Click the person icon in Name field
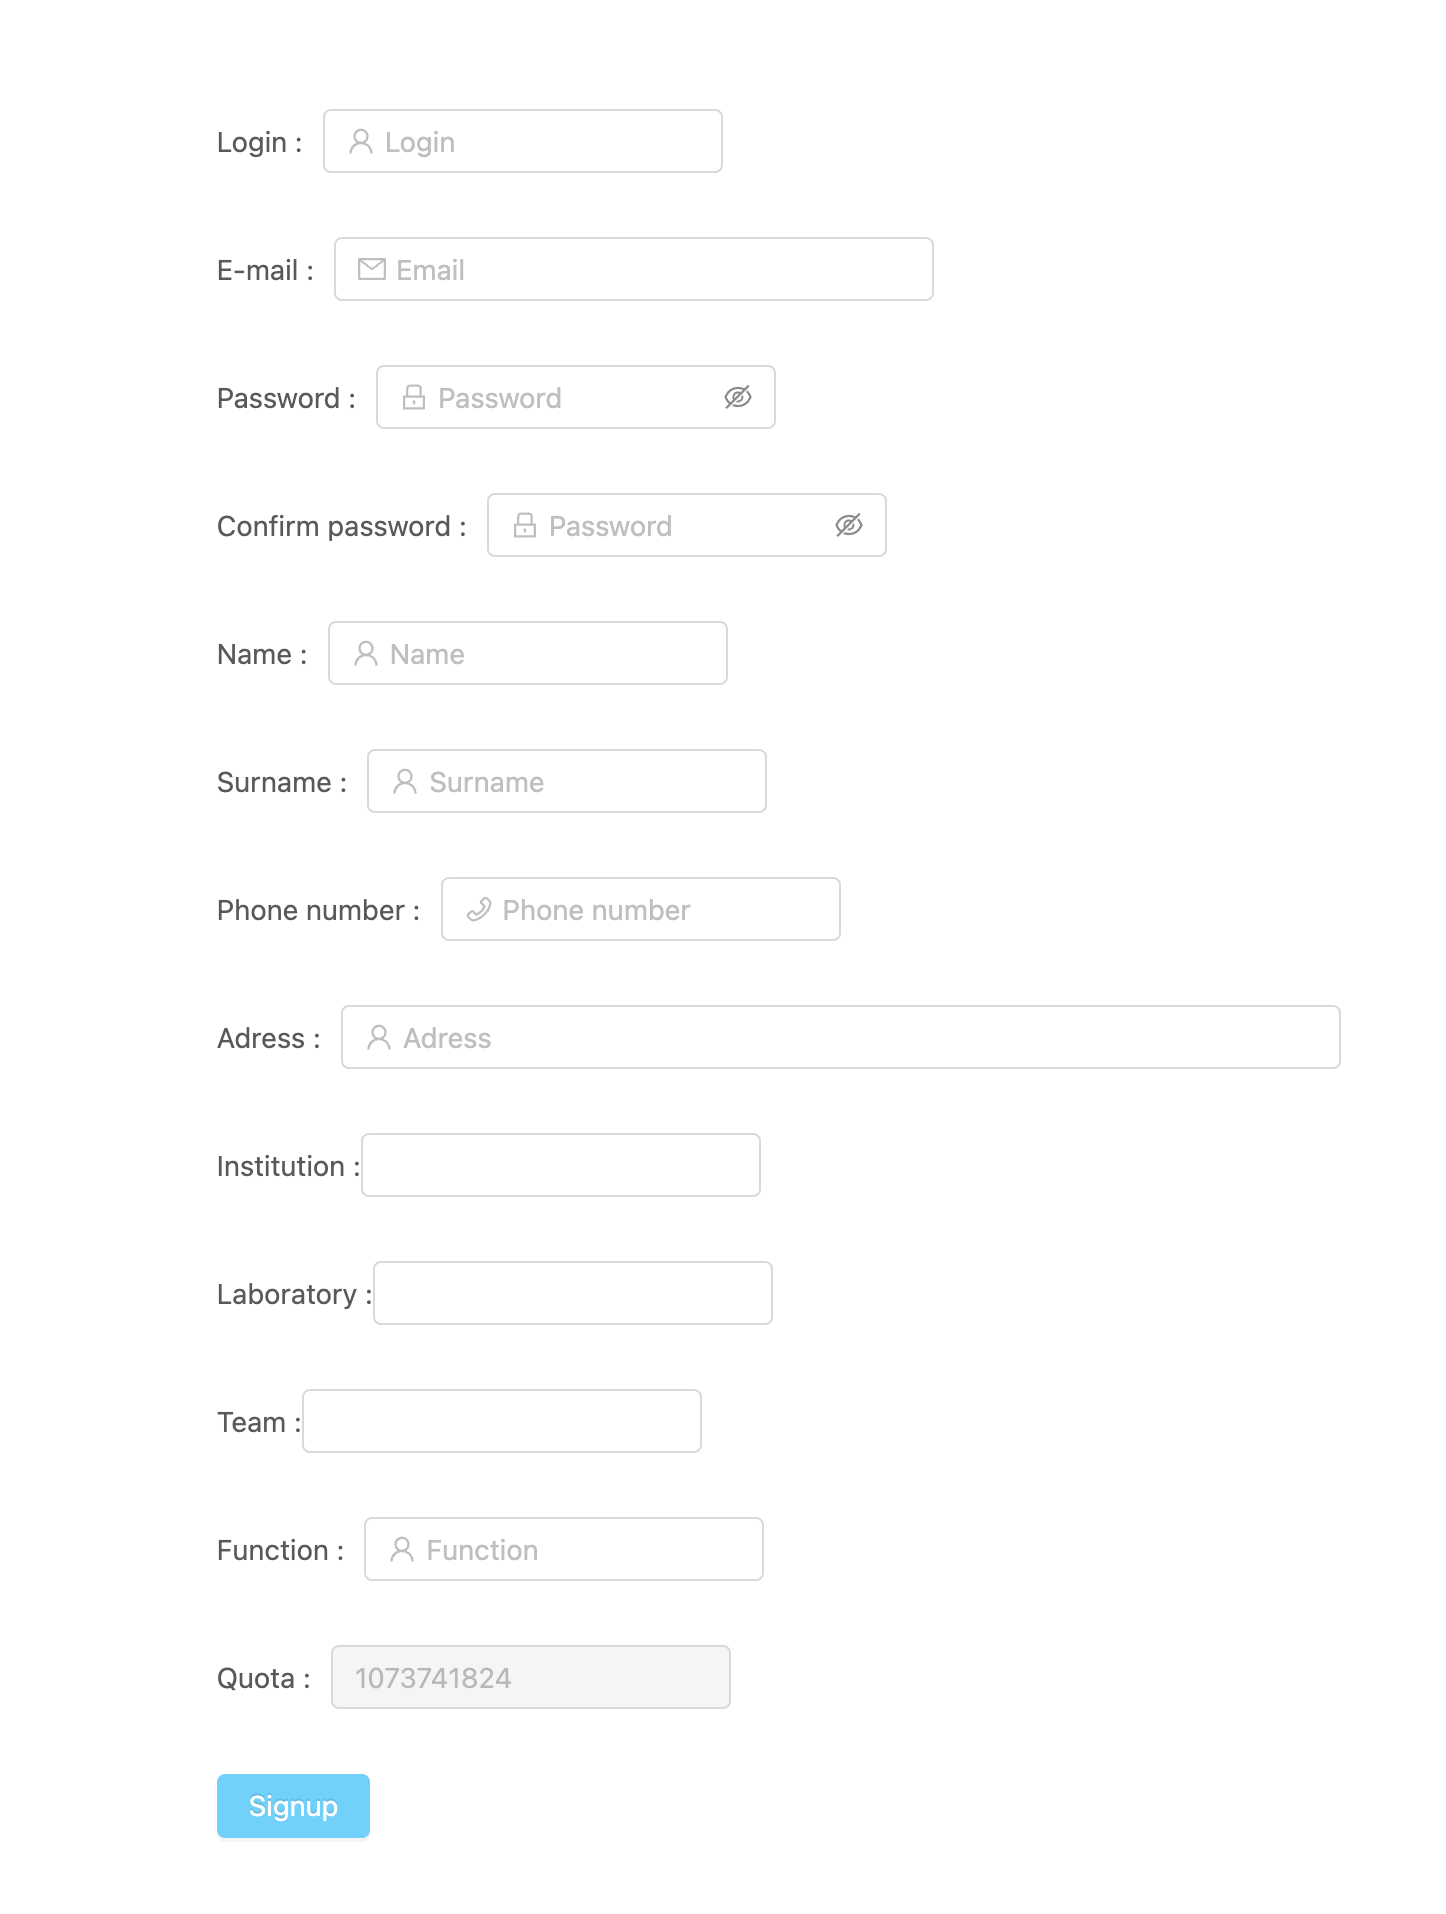This screenshot has height=1914, width=1446. [366, 653]
